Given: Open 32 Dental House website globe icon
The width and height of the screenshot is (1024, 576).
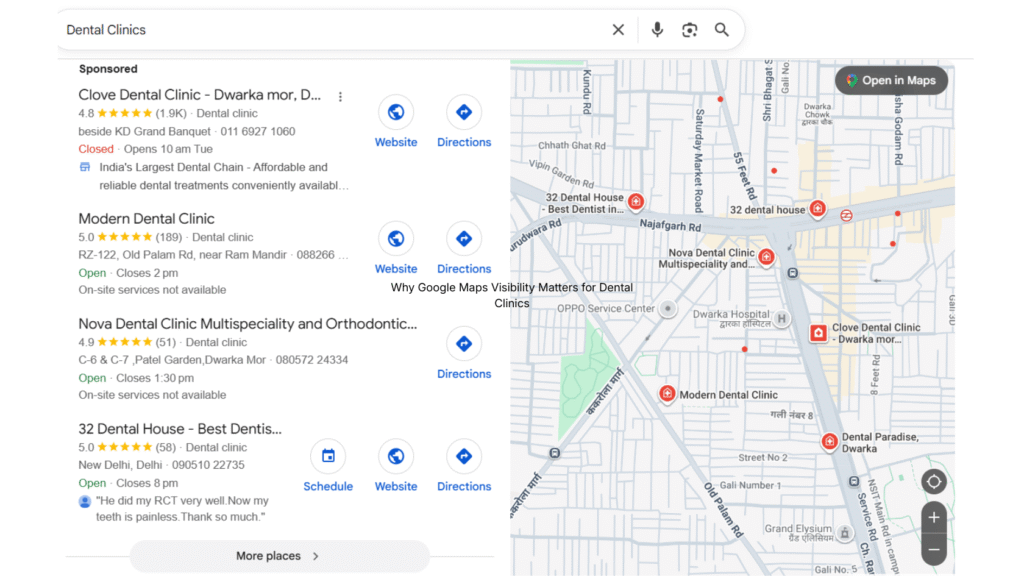Looking at the screenshot, I should 396,456.
